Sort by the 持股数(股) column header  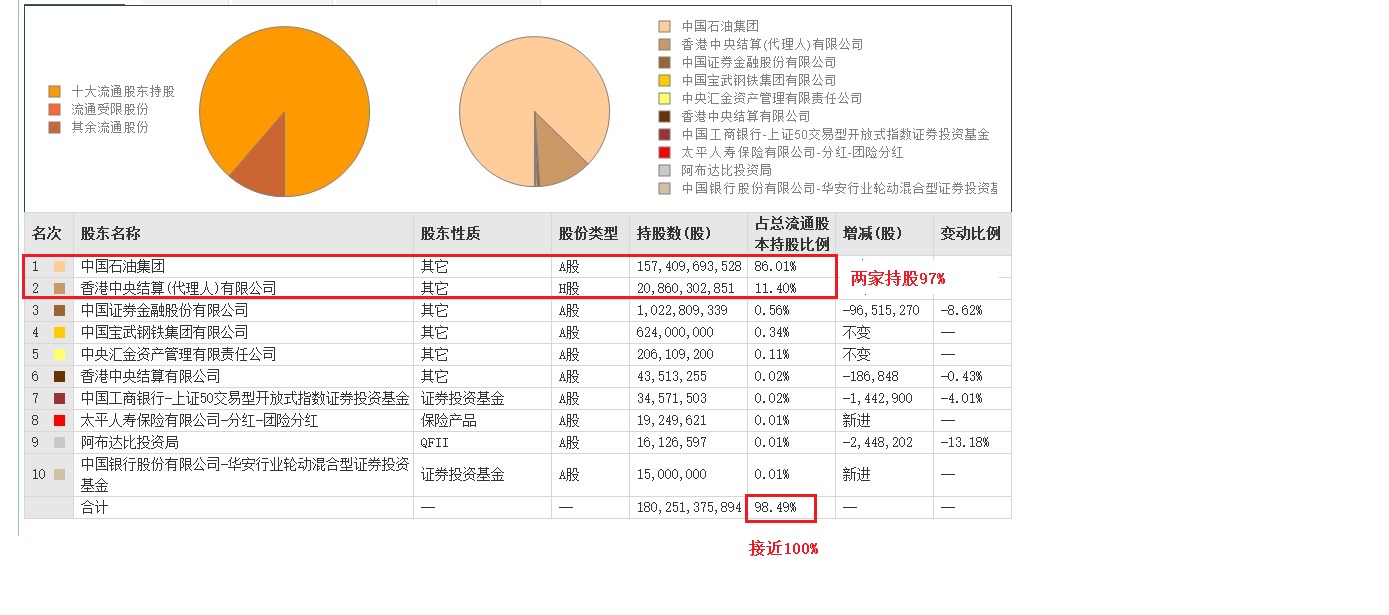pos(688,234)
